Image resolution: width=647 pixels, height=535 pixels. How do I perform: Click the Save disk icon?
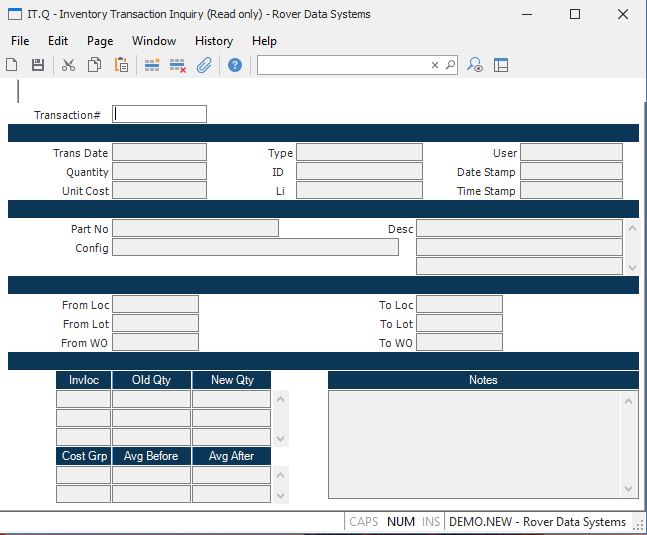coord(38,65)
